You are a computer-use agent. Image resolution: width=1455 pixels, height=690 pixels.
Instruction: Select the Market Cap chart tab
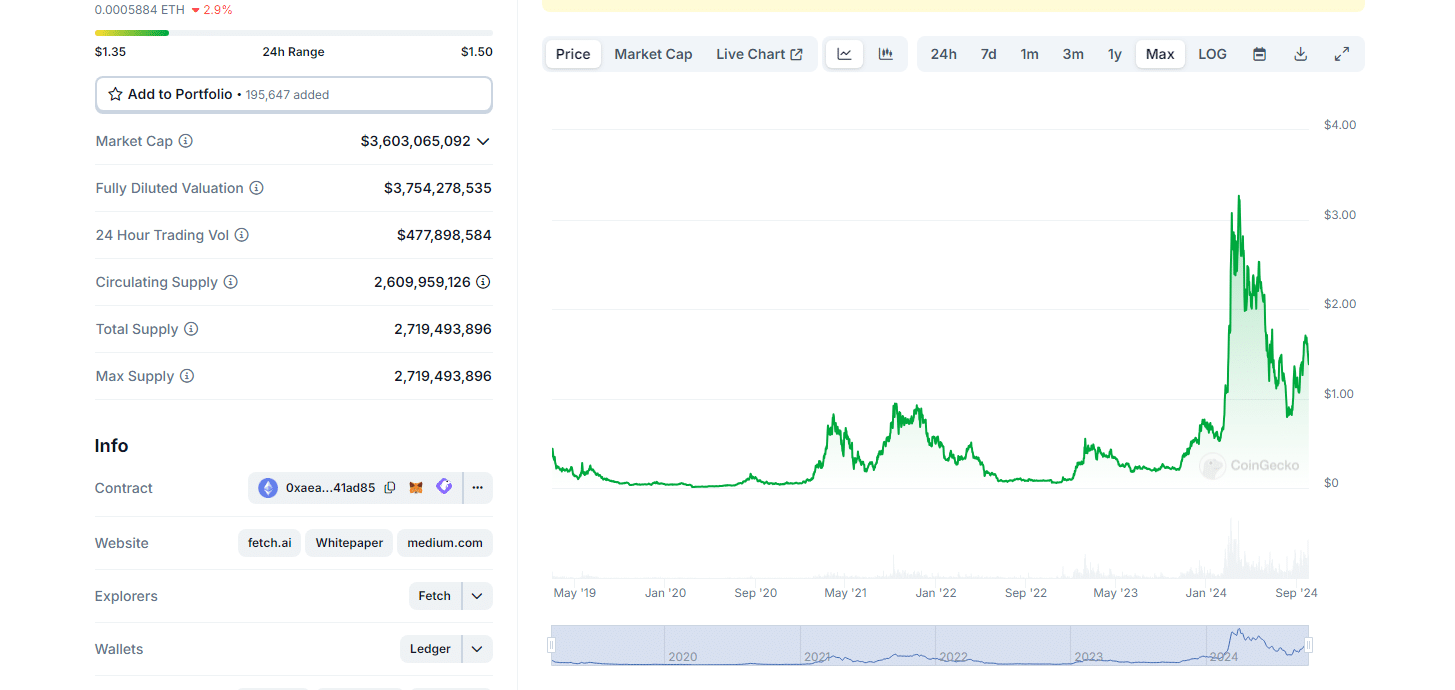tap(653, 54)
